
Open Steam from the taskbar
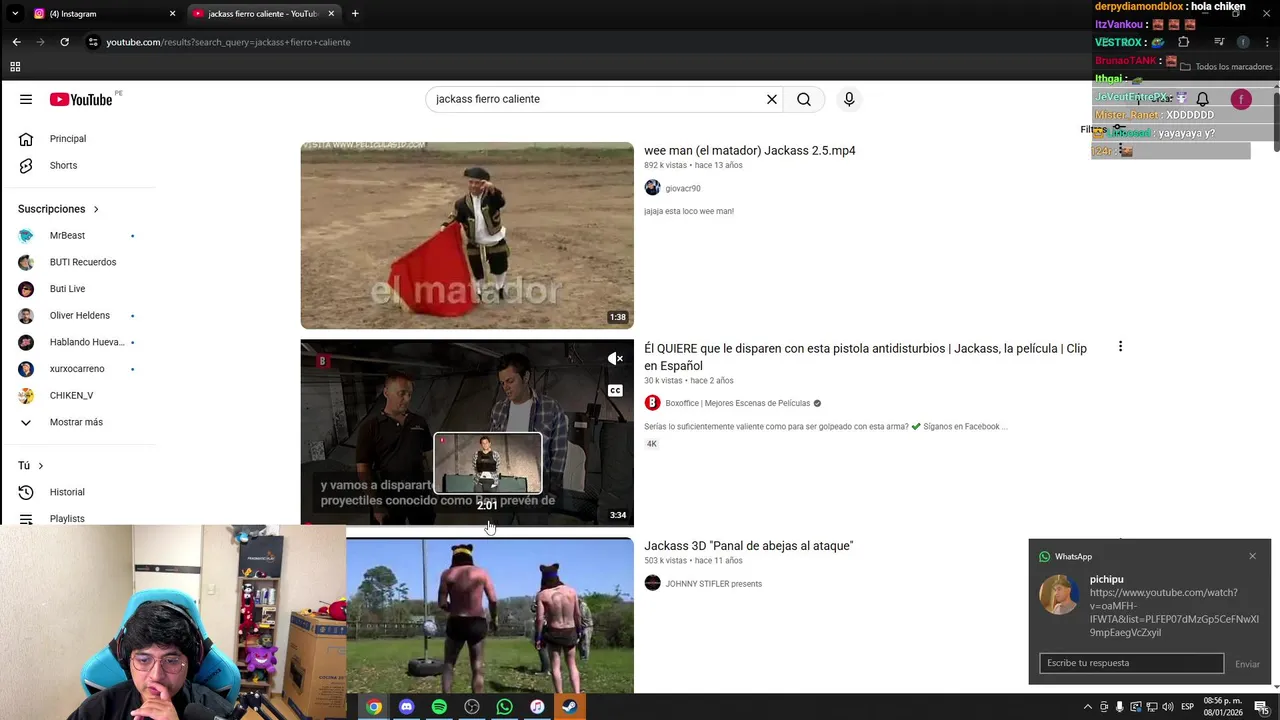coord(569,707)
